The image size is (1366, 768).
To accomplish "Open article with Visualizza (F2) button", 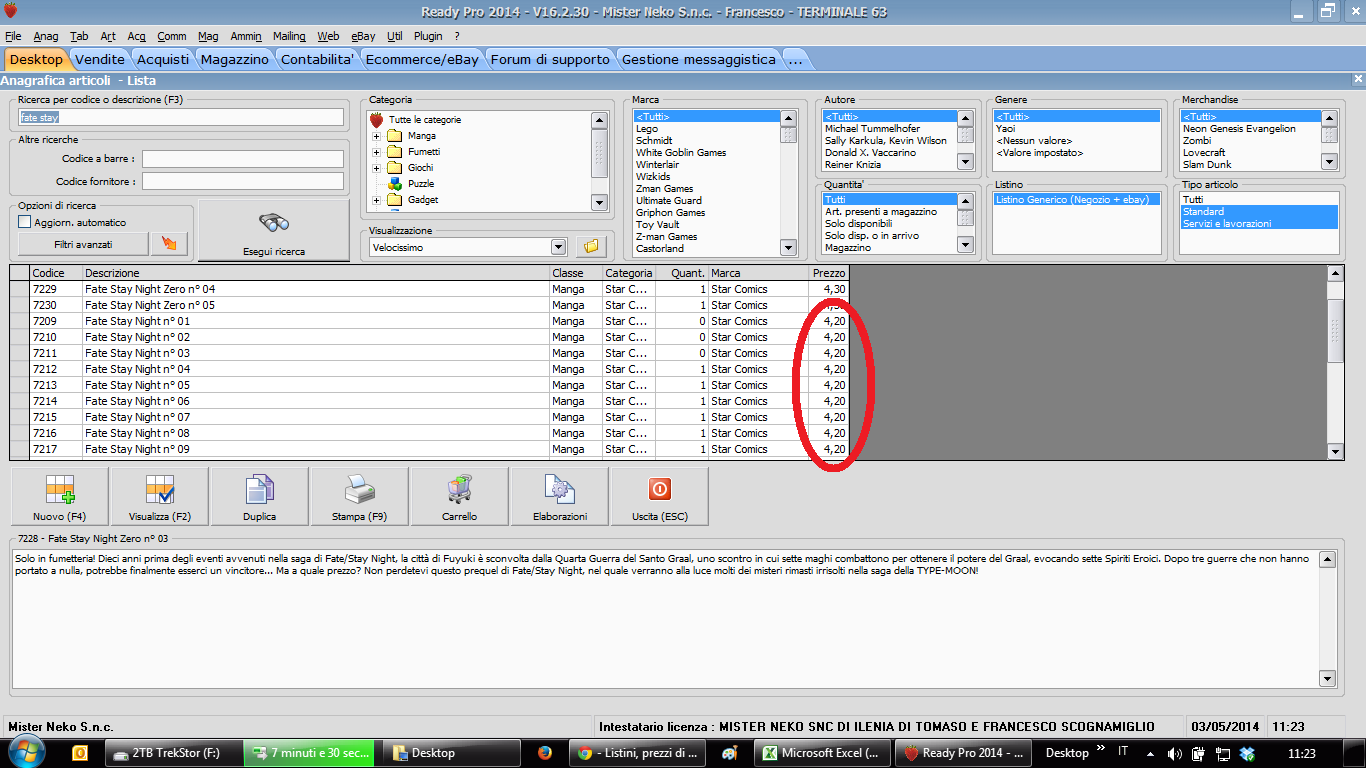I will 160,496.
